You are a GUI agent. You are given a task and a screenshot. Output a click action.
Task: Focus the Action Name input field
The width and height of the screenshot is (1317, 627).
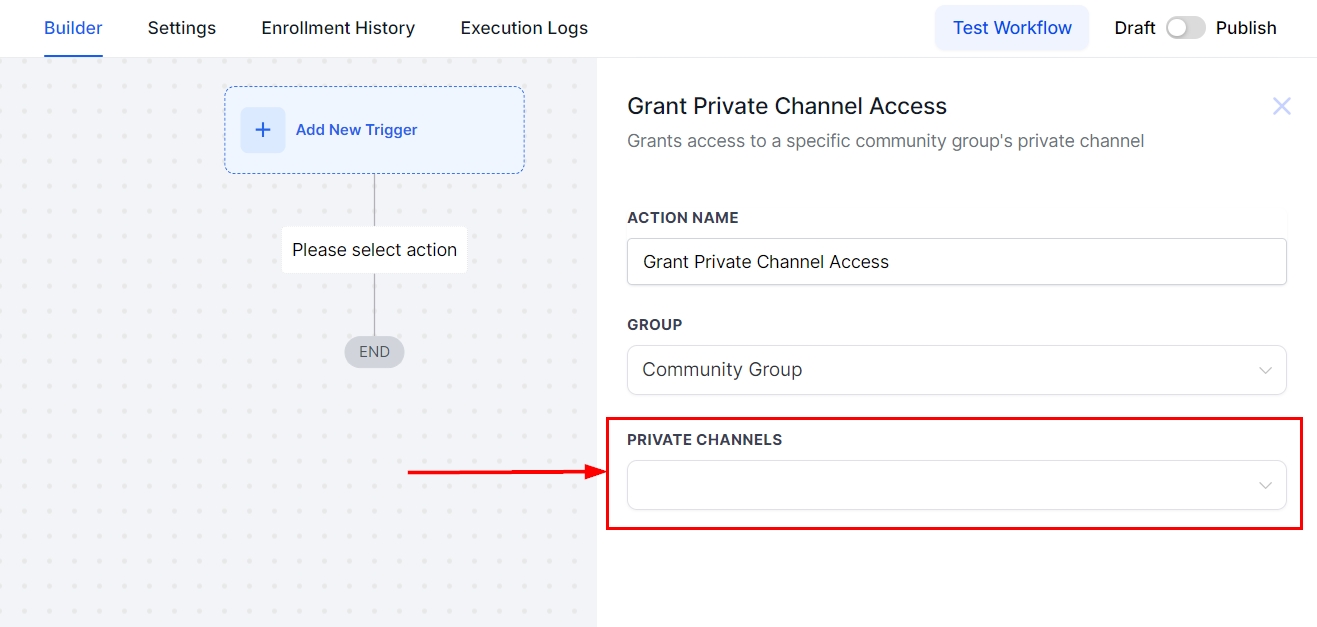tap(956, 262)
